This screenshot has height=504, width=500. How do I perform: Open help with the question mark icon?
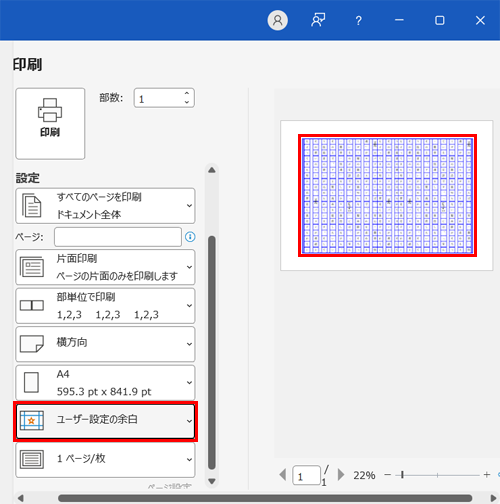(358, 21)
